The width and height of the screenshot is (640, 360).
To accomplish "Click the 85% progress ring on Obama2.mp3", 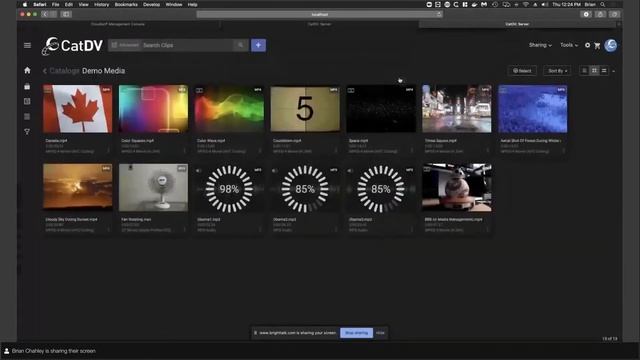I will click(x=305, y=189).
